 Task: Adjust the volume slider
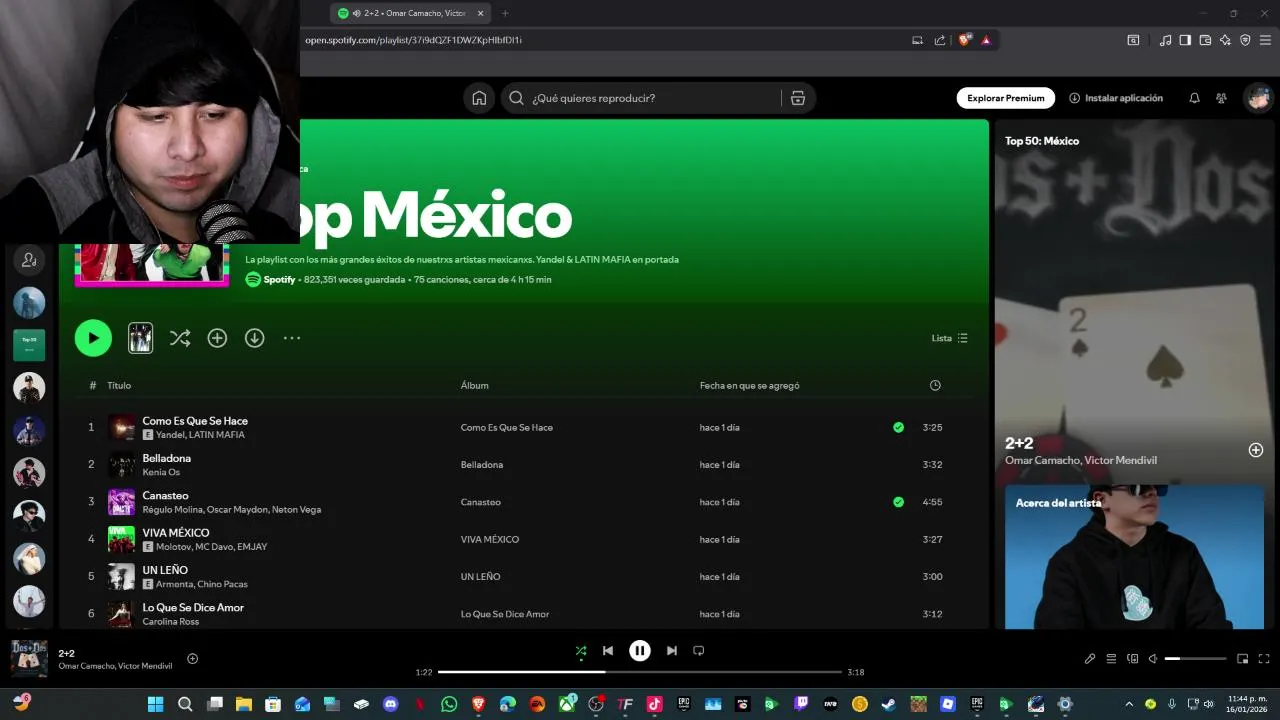(x=1195, y=659)
